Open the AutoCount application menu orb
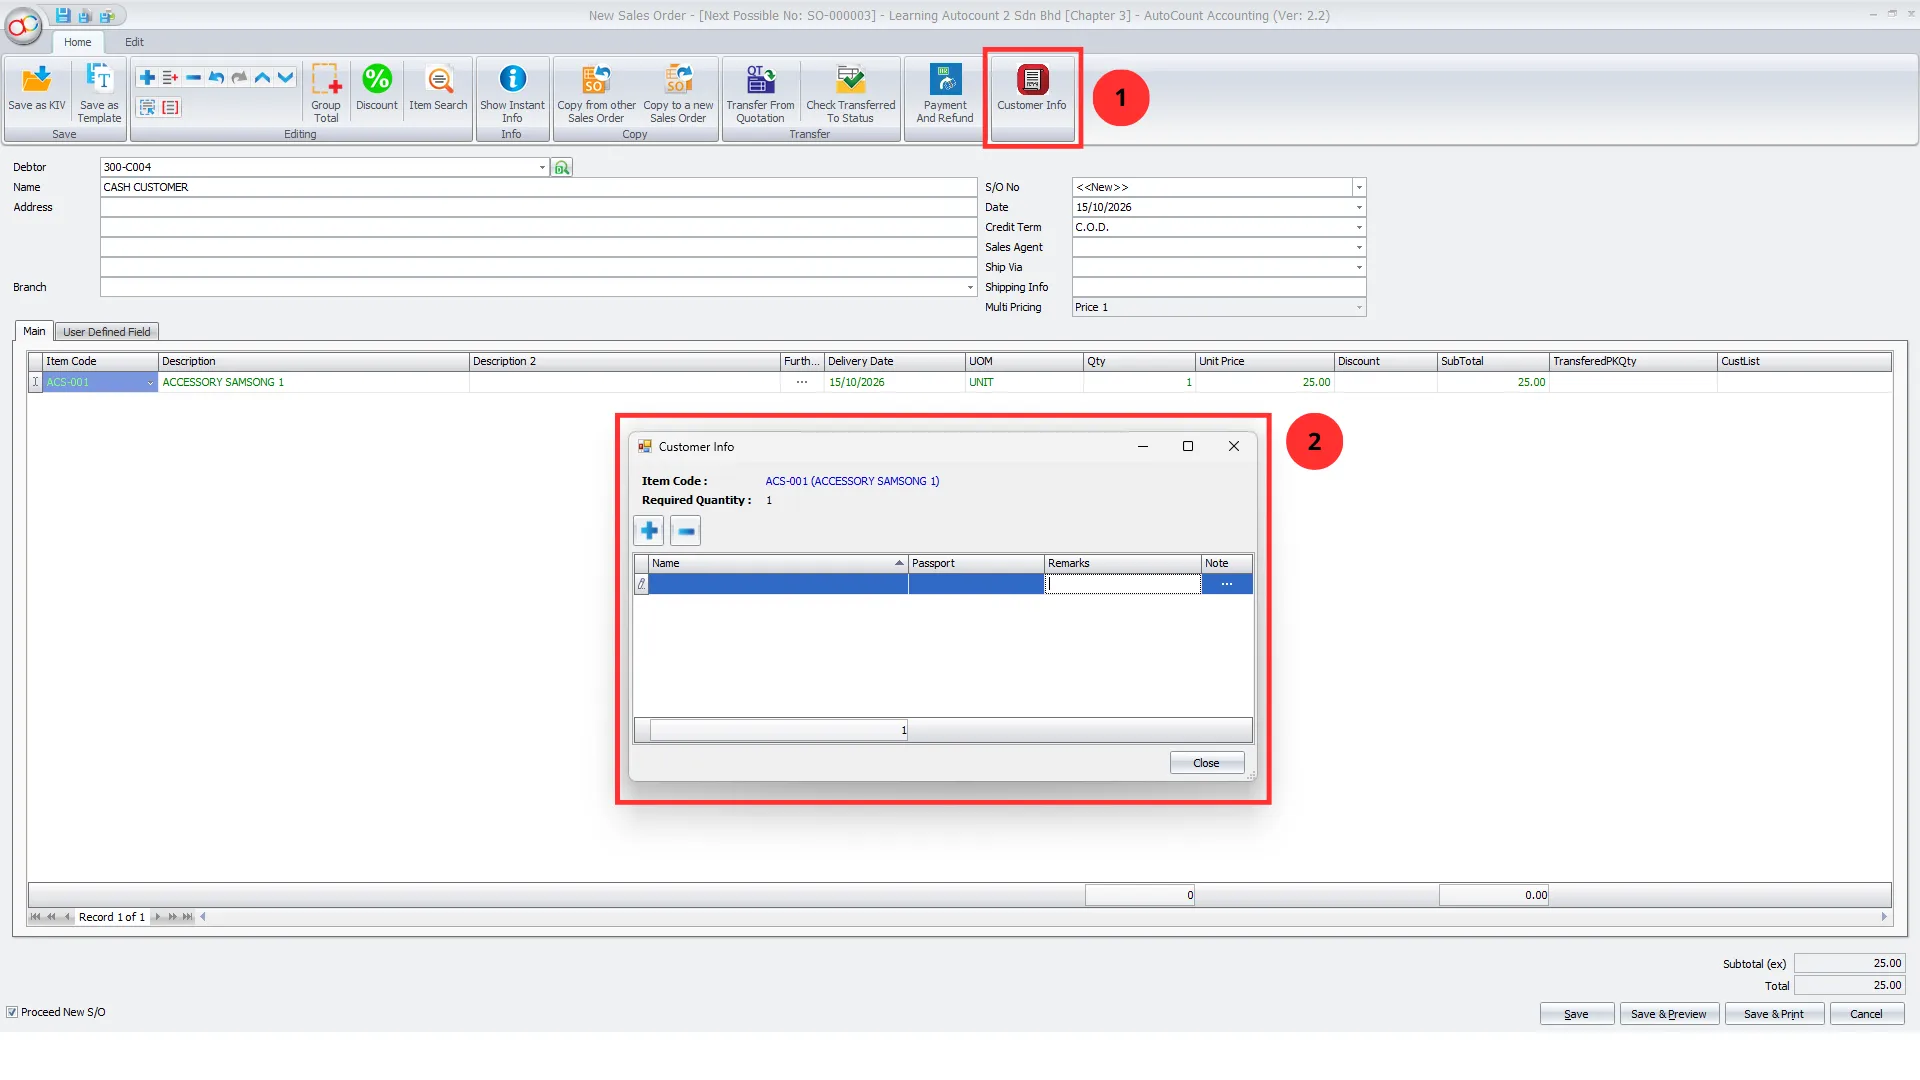This screenshot has height=1080, width=1920. click(x=24, y=26)
